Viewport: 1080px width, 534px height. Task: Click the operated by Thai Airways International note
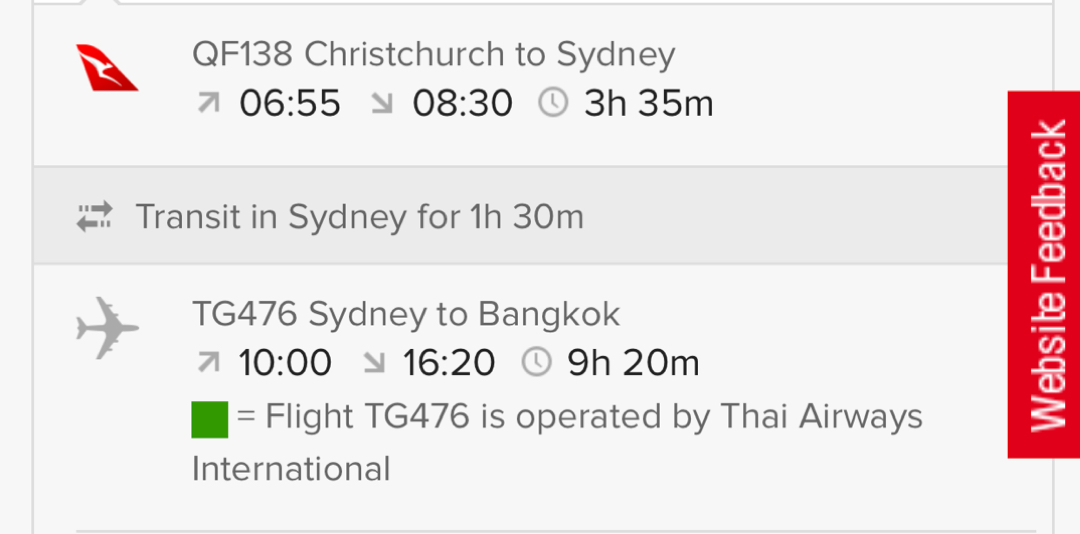tap(557, 442)
